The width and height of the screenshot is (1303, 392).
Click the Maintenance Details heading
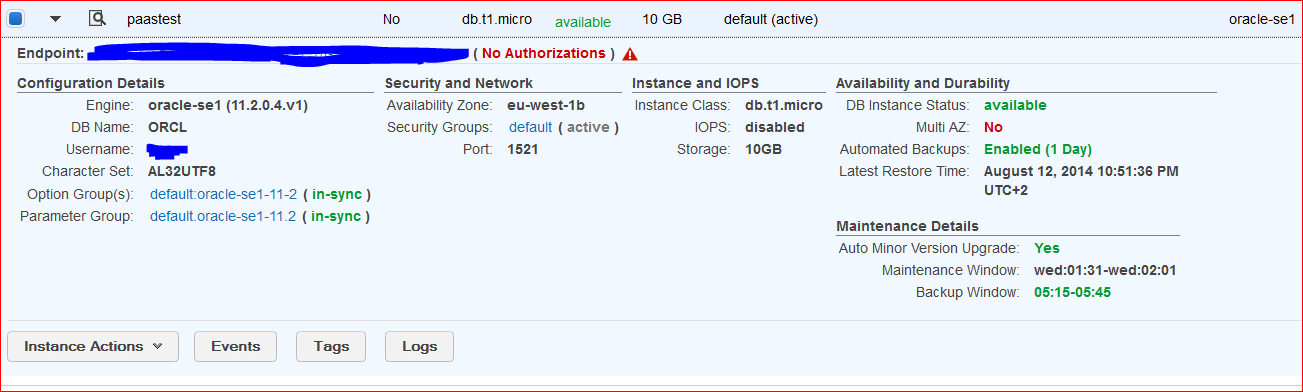(x=907, y=226)
